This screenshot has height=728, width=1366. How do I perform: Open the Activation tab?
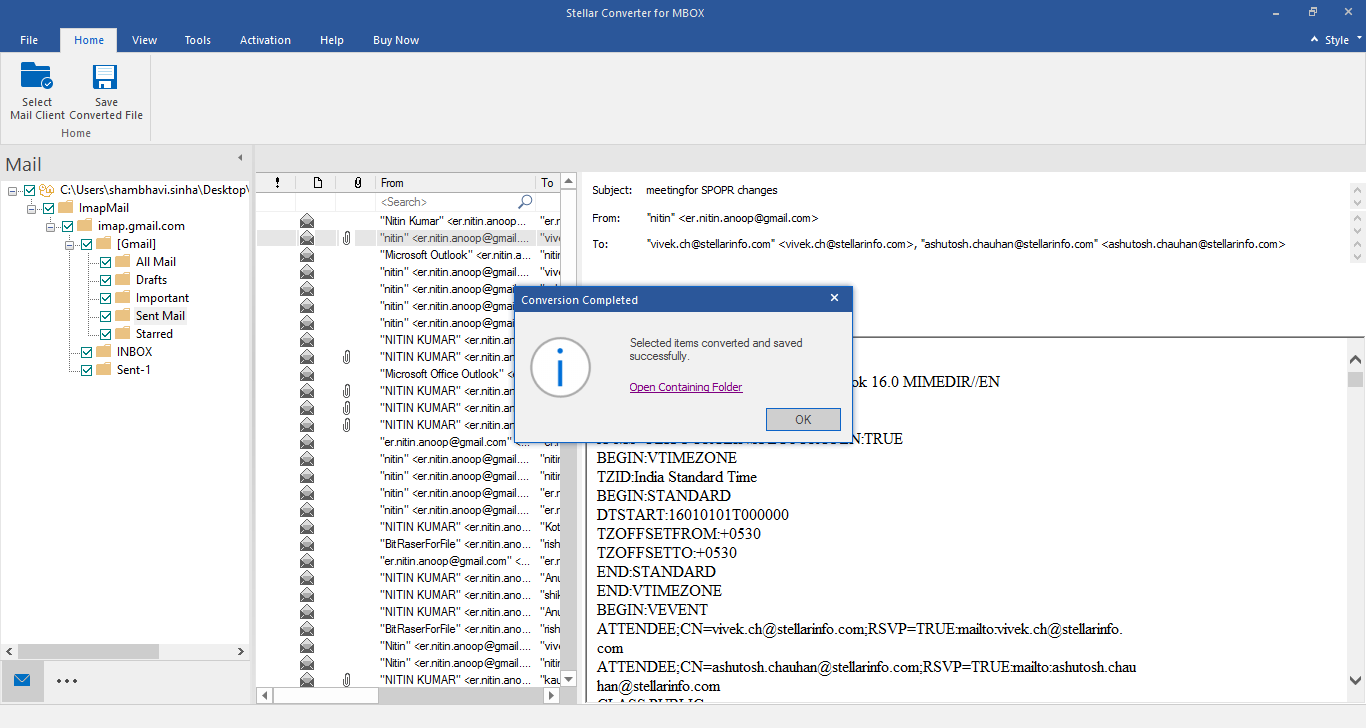[x=266, y=40]
